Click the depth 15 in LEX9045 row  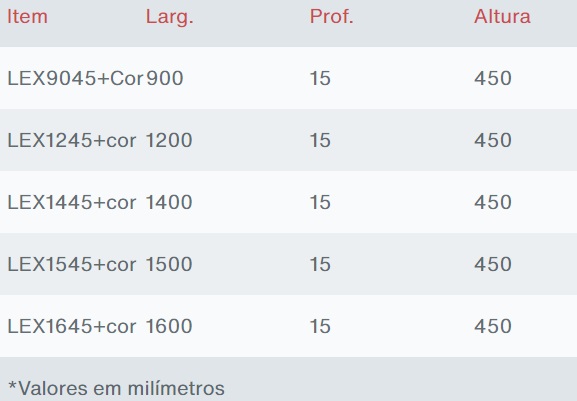tap(320, 78)
